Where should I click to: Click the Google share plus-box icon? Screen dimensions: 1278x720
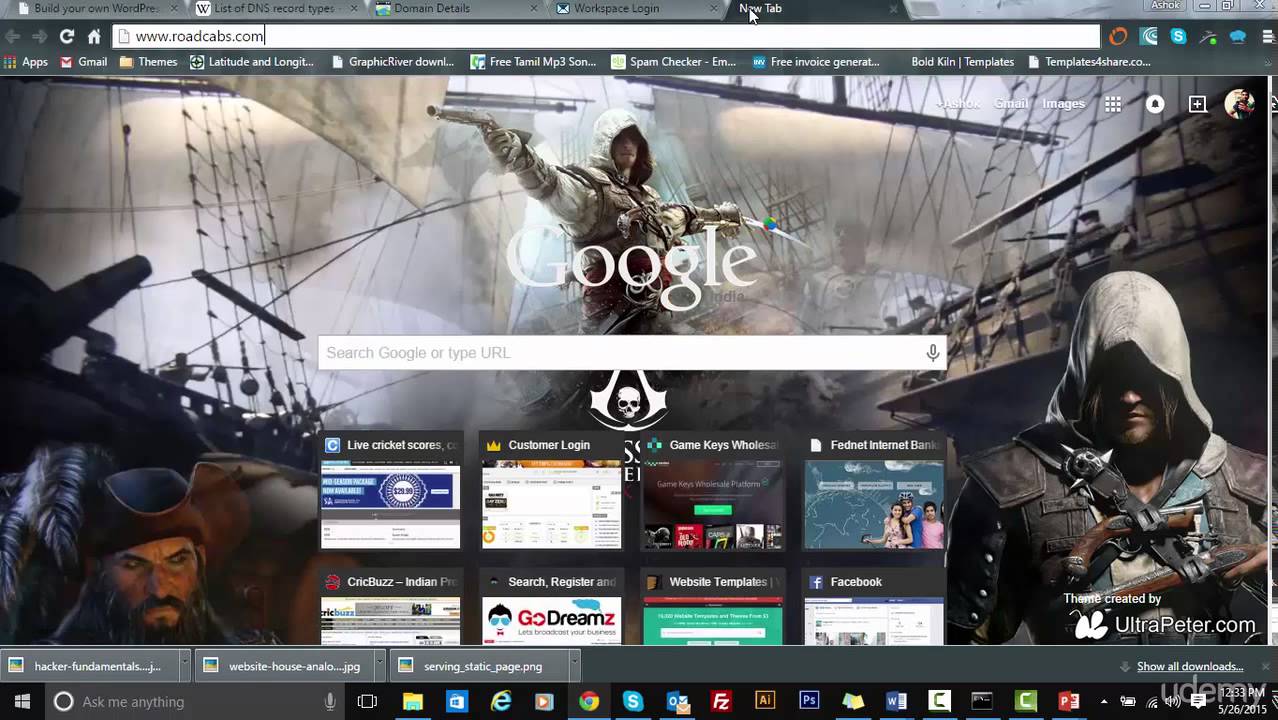tap(1197, 104)
